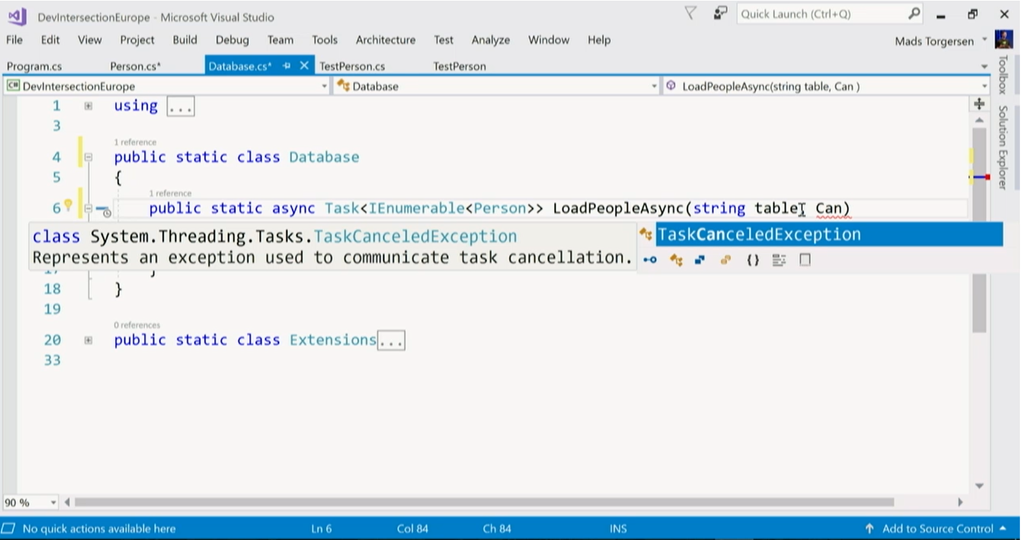Click the split editor plus button
1024x540 pixels.
979,104
